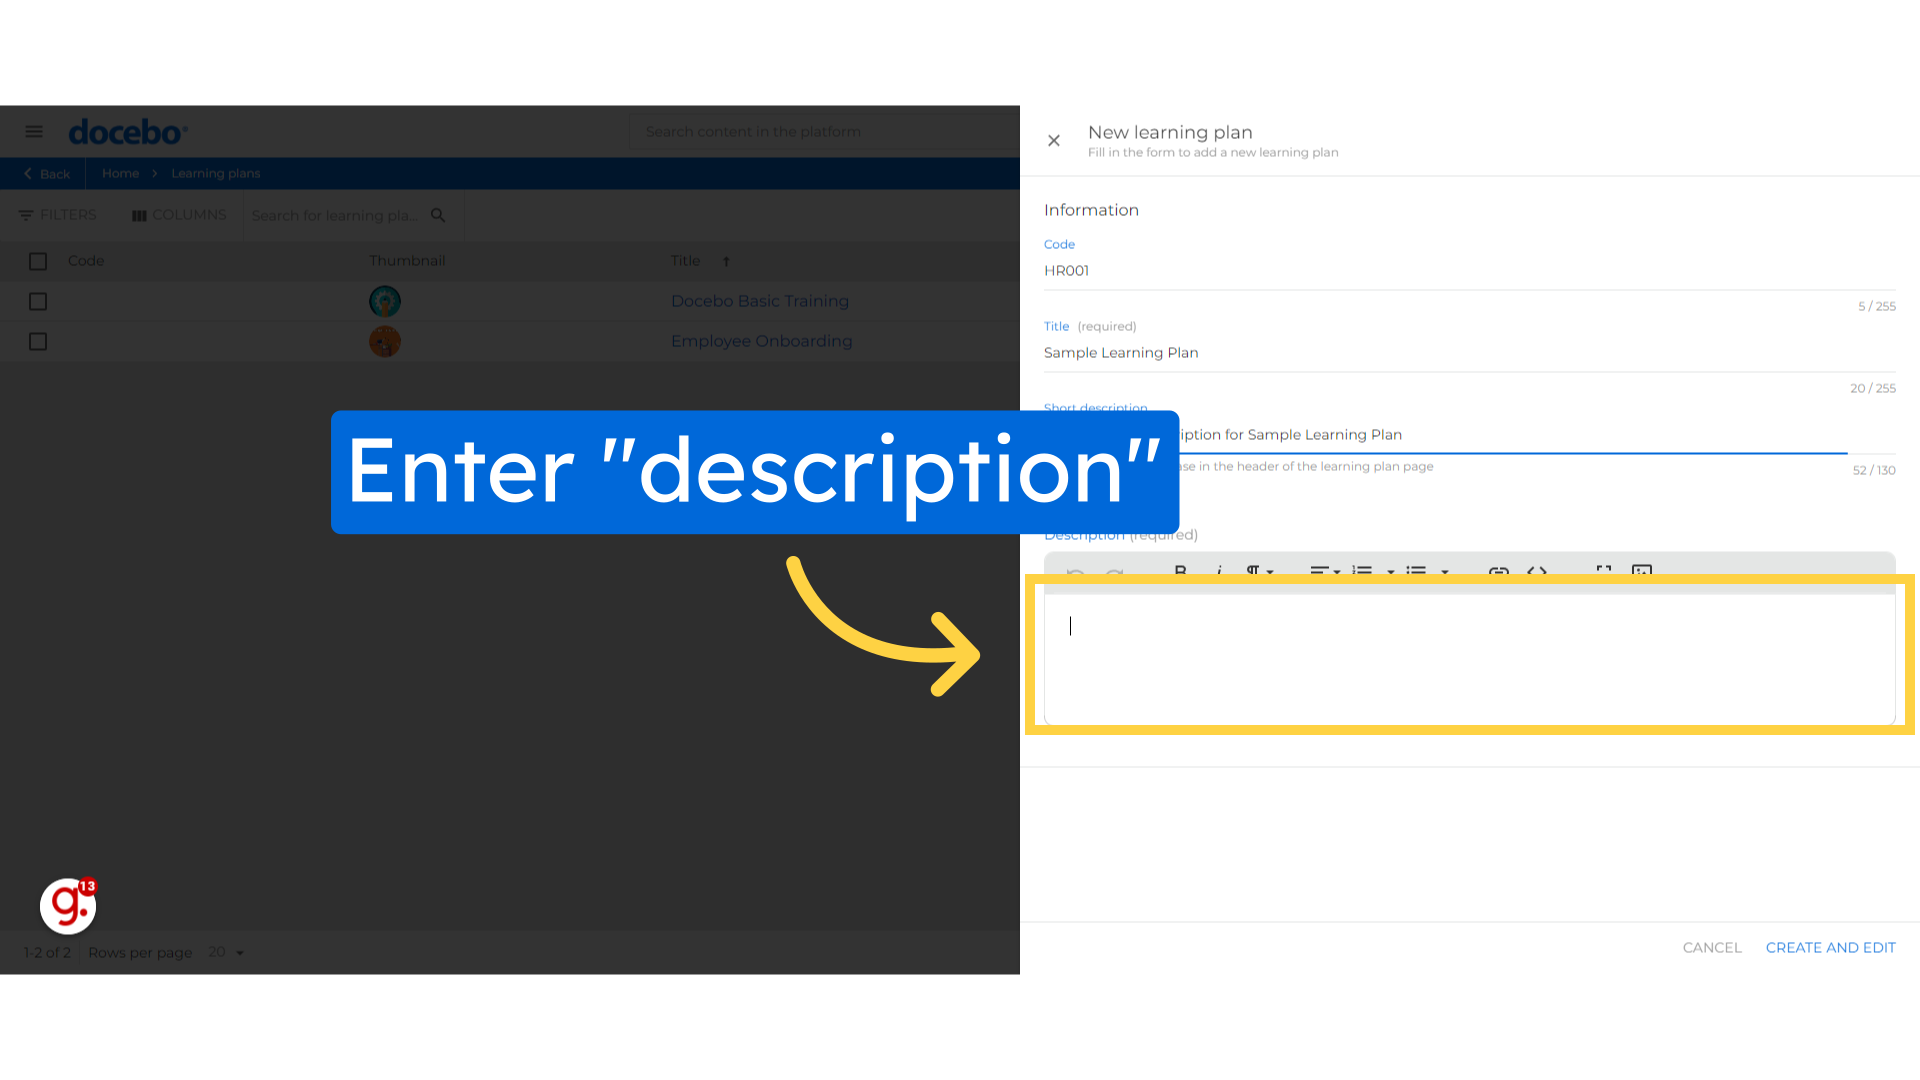This screenshot has width=1920, height=1080.
Task: Click the fullscreen expand icon
Action: [1604, 574]
